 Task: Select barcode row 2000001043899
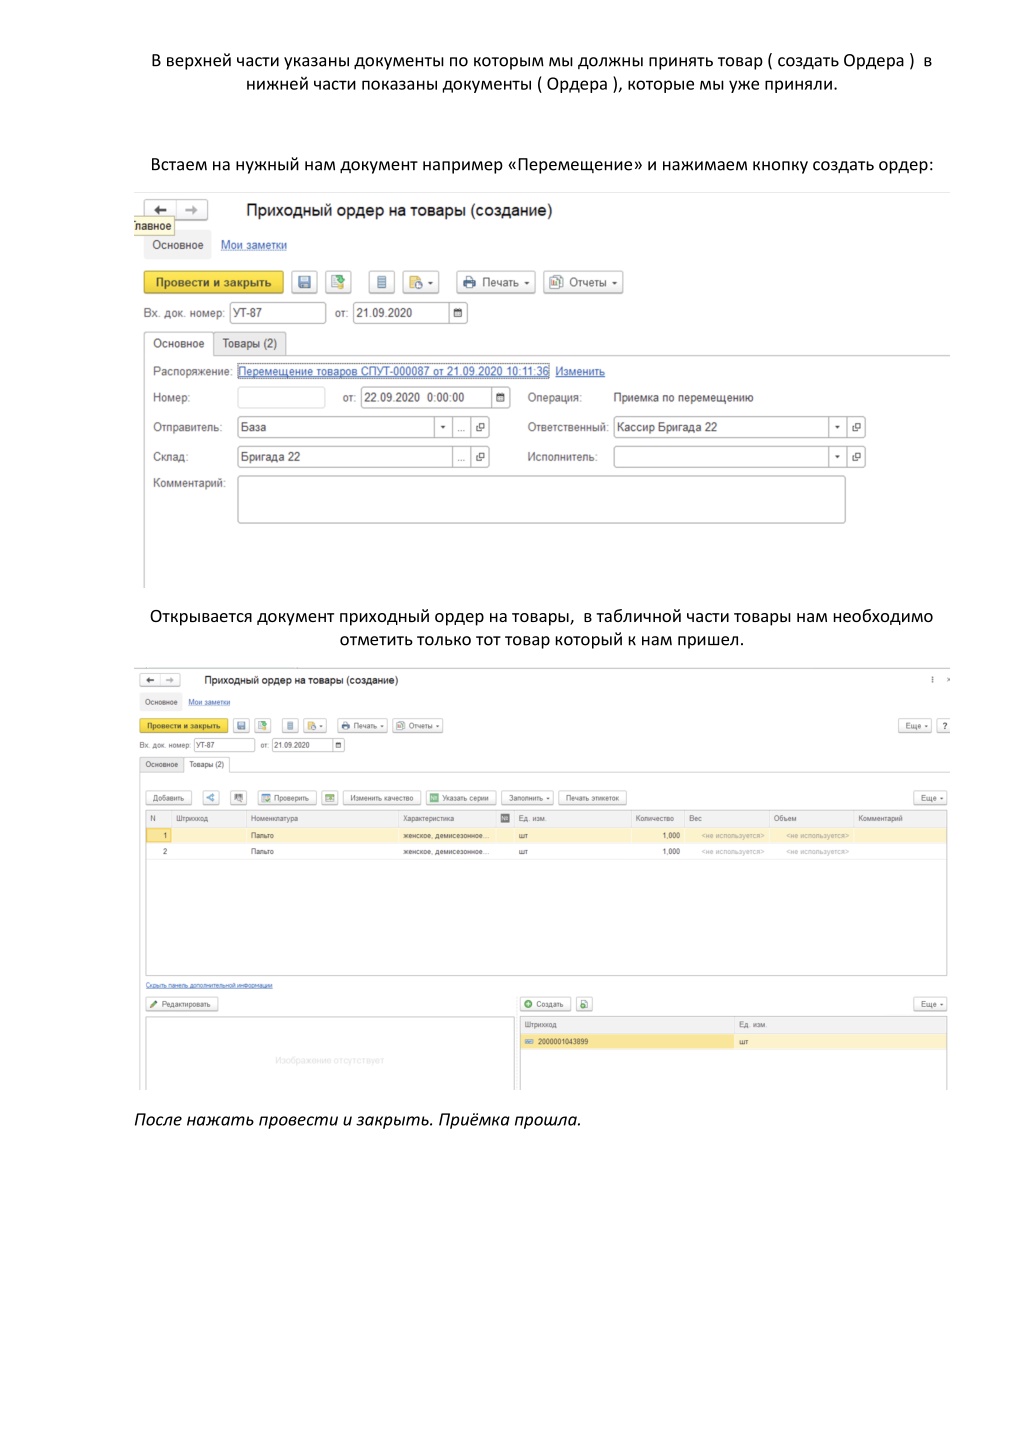tap(733, 1042)
